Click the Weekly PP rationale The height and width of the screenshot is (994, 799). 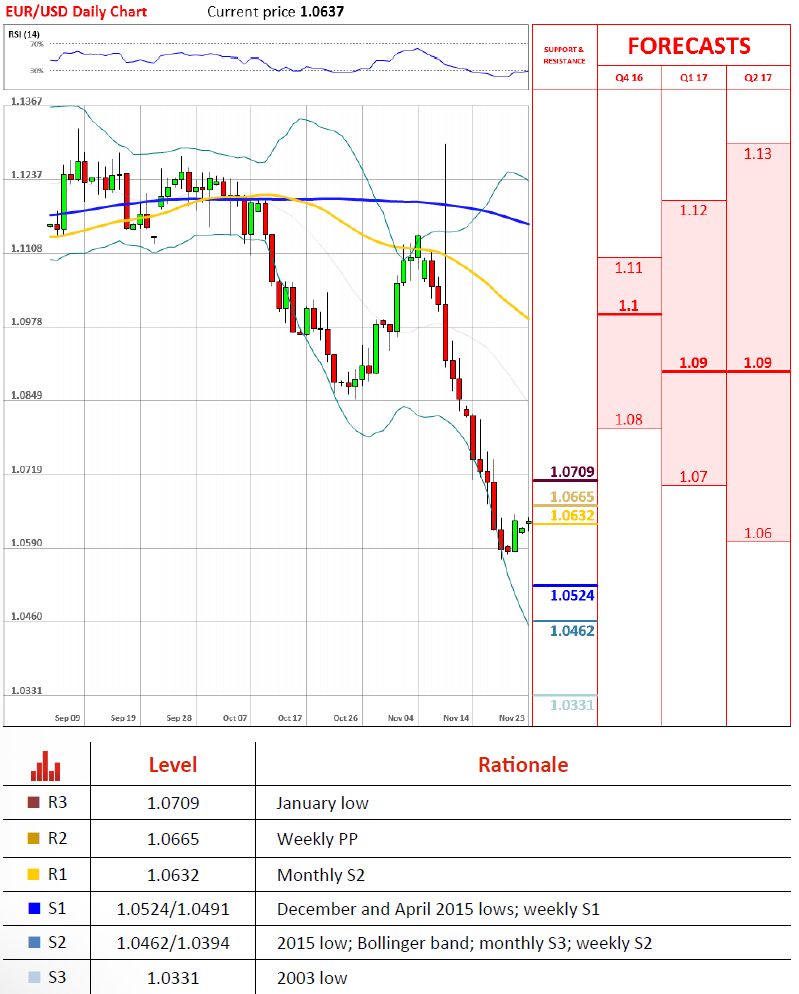click(x=318, y=839)
